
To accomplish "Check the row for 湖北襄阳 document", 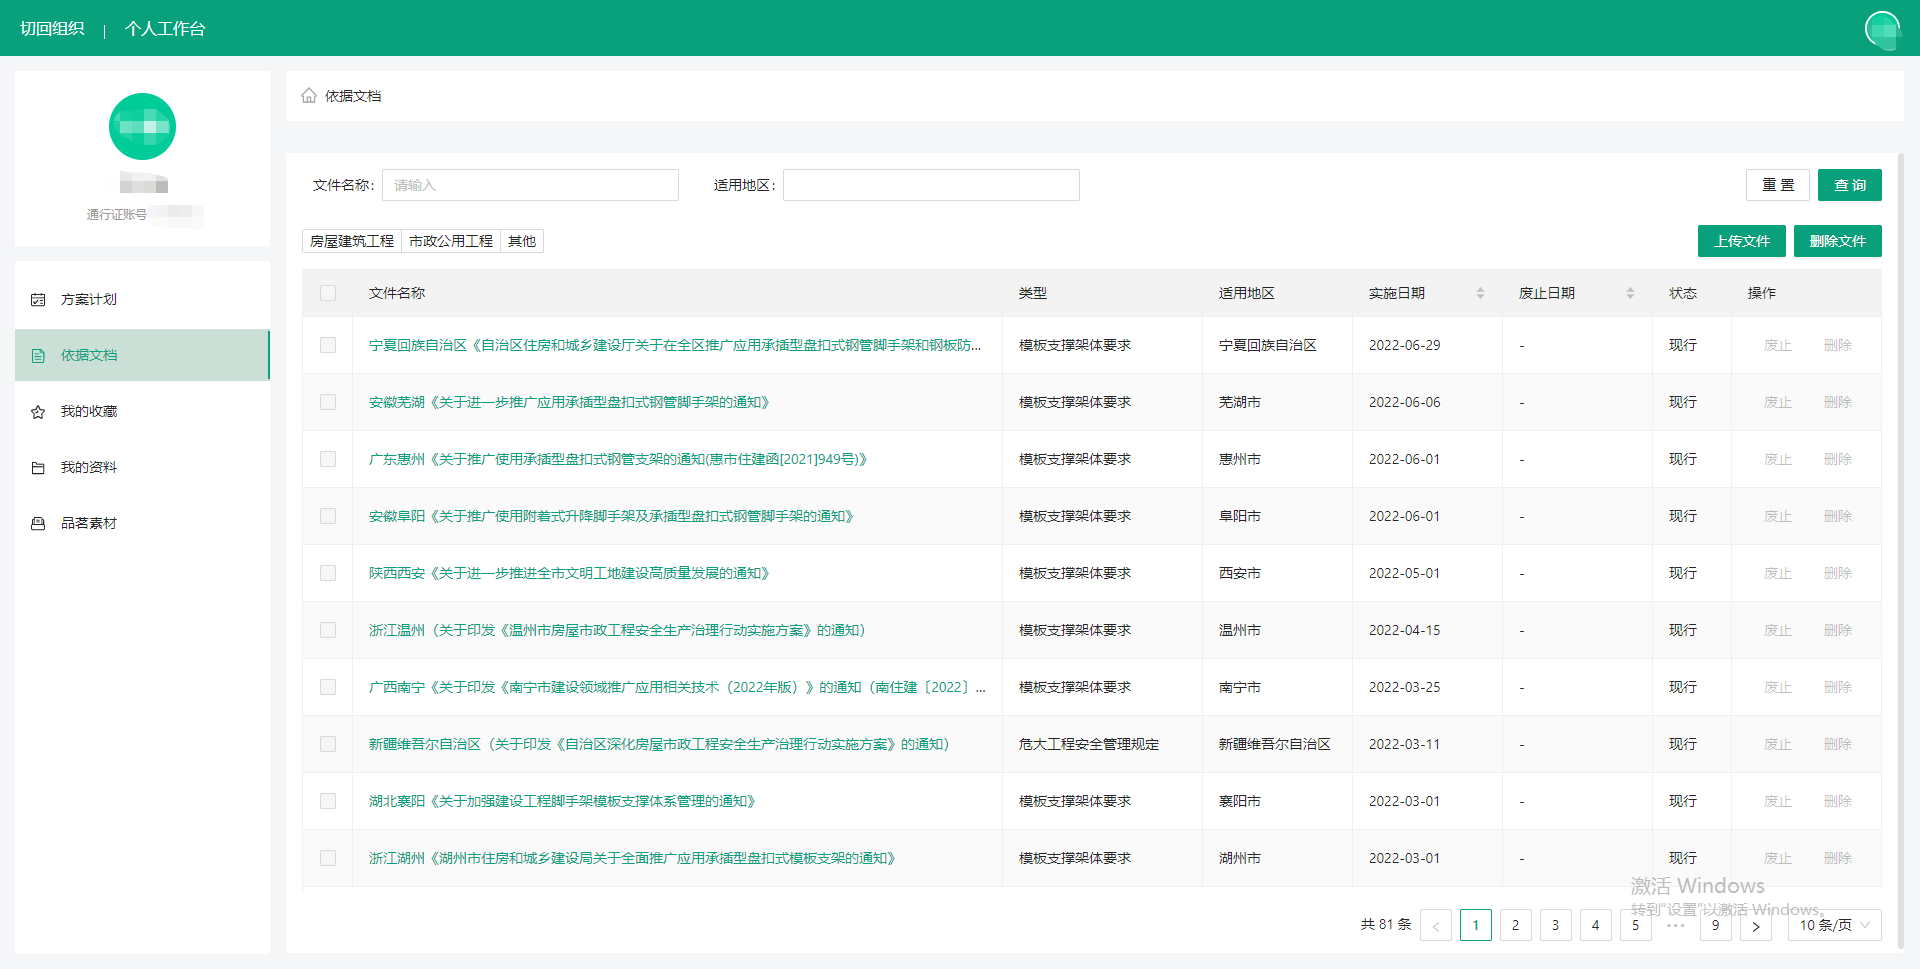I will (328, 801).
